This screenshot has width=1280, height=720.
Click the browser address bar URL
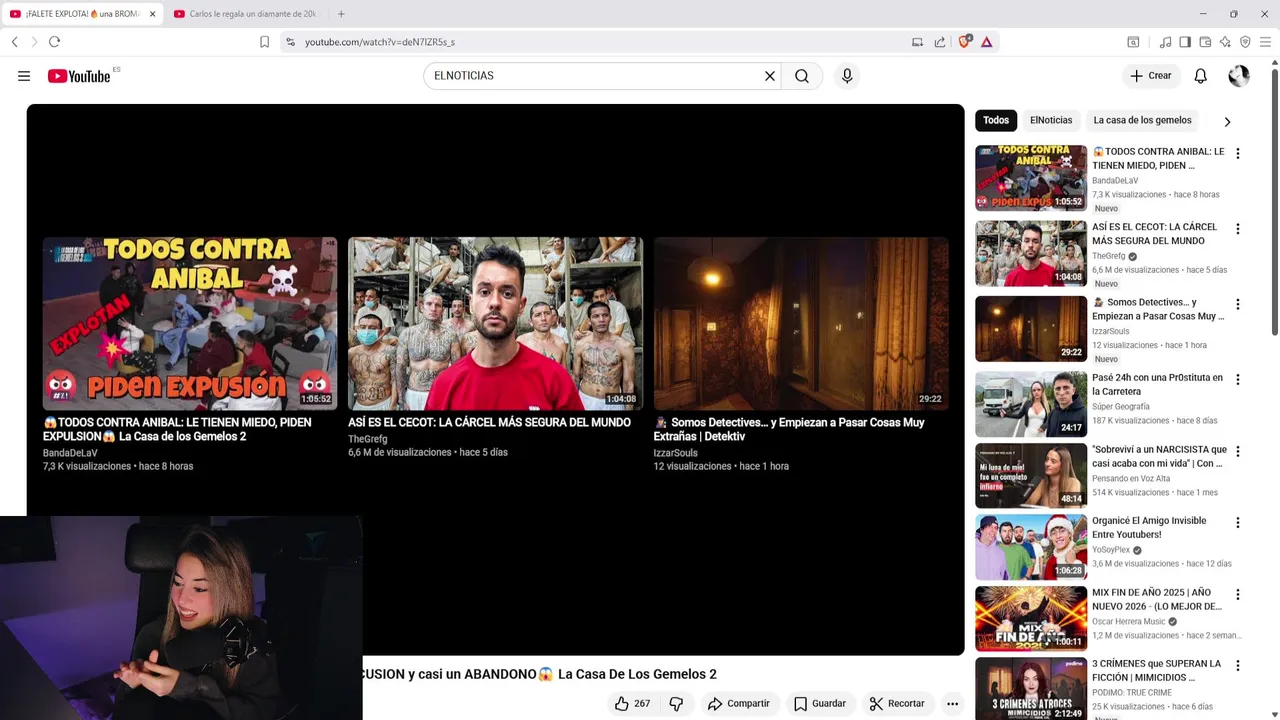[380, 42]
